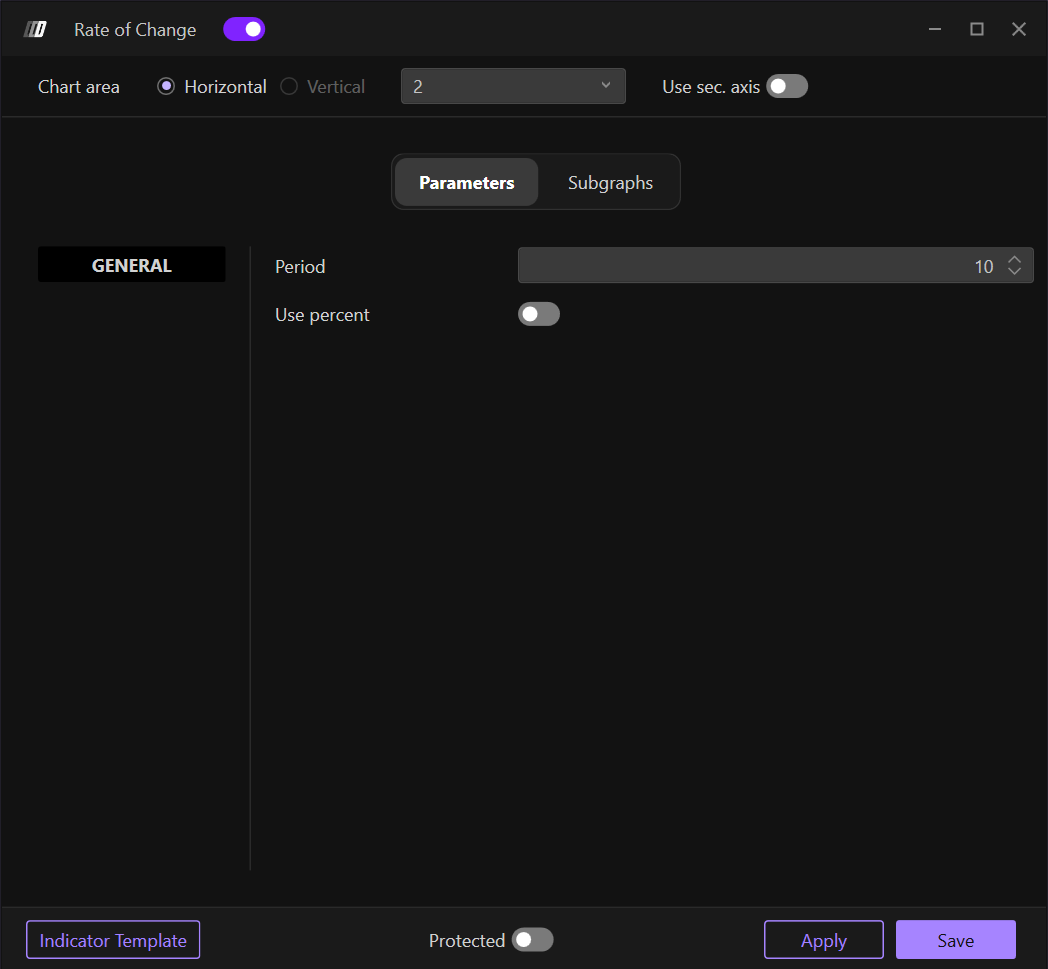Viewport: 1048px width, 969px height.
Task: Turn on the Use percent toggle
Action: click(539, 315)
